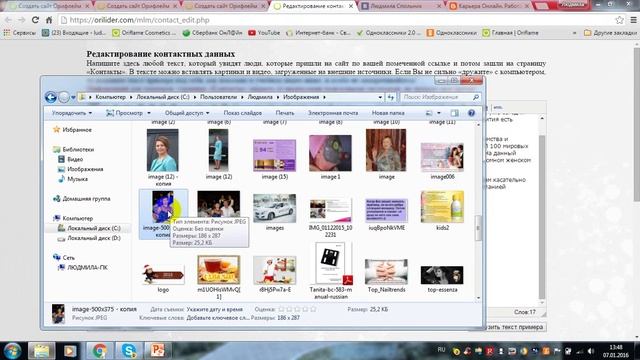Image resolution: width=640 pixels, height=360 pixels.
Task: Toggle the preview pane icon
Action: click(x=455, y=113)
